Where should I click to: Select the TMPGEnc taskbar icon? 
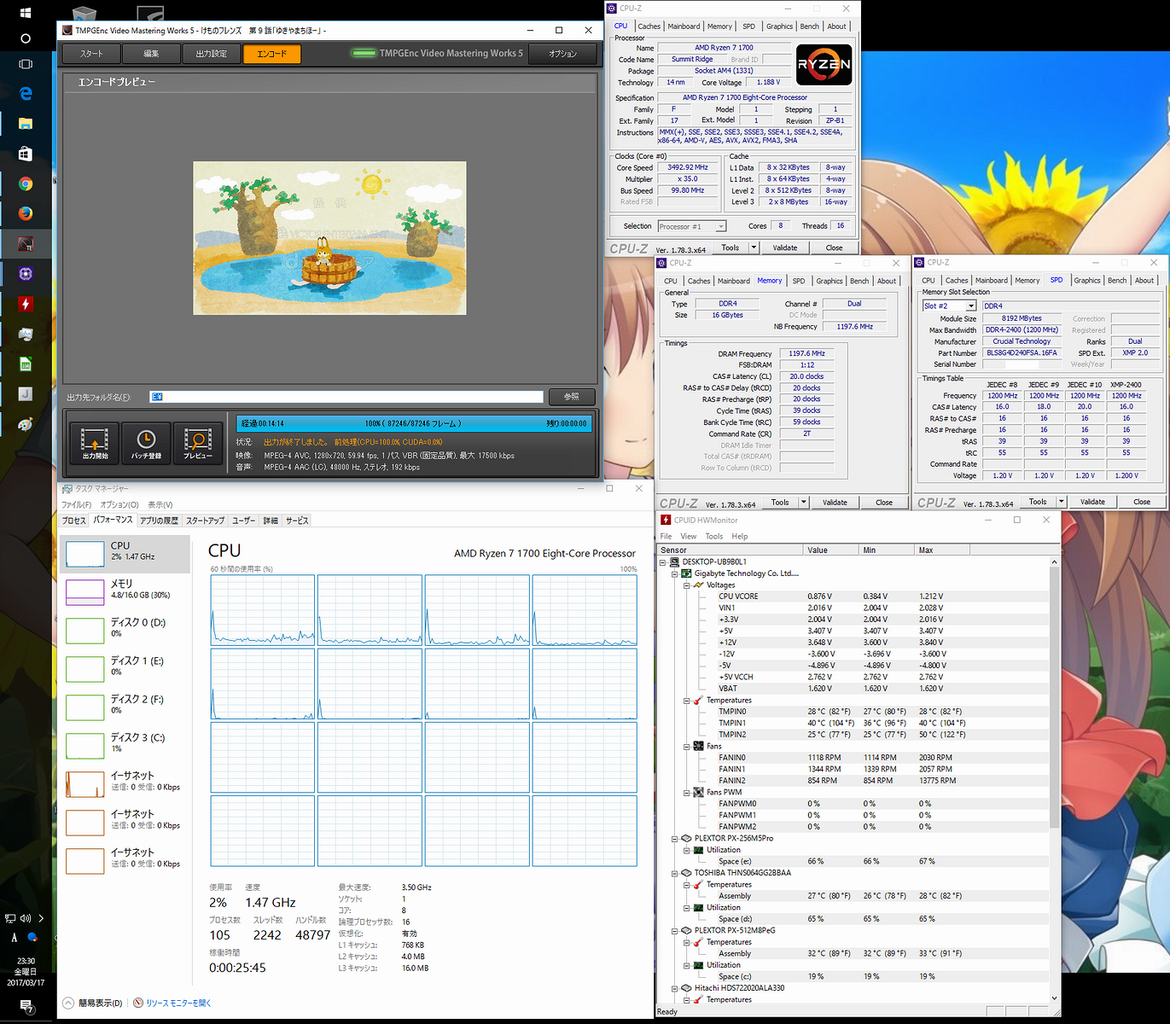tap(25, 243)
